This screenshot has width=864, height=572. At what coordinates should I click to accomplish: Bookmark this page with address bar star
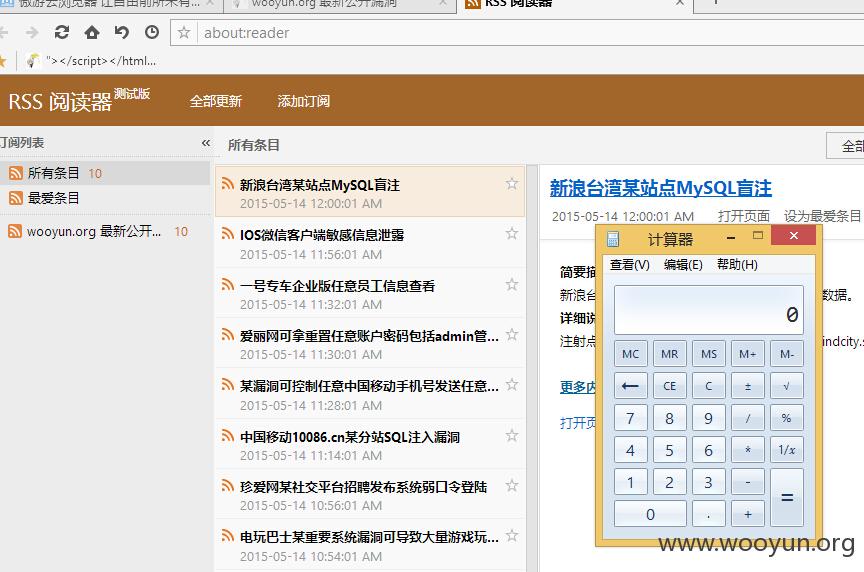184,33
